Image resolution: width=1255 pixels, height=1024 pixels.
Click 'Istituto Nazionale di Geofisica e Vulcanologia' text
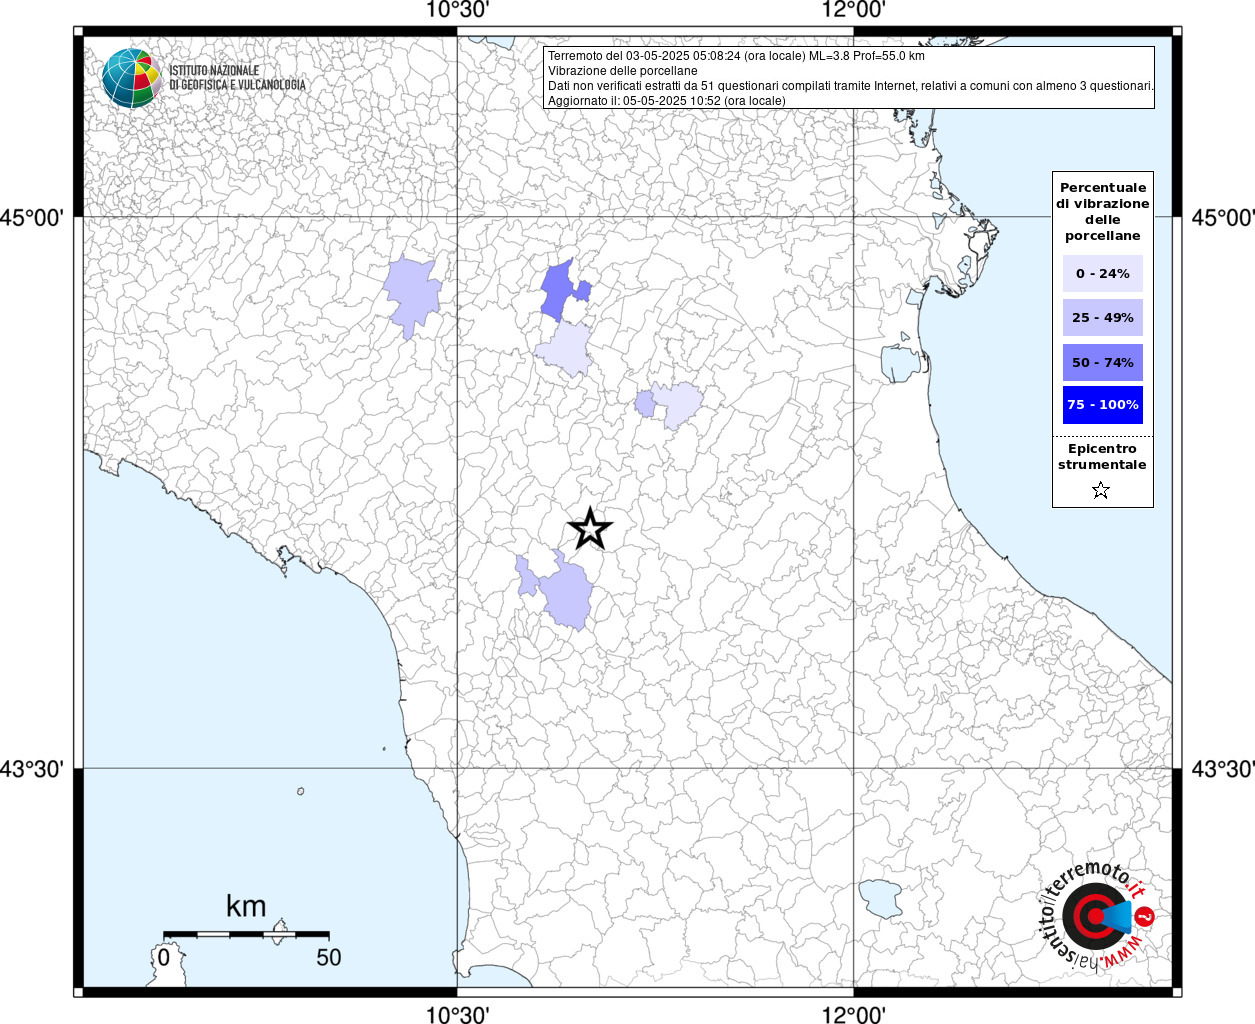[x=237, y=78]
